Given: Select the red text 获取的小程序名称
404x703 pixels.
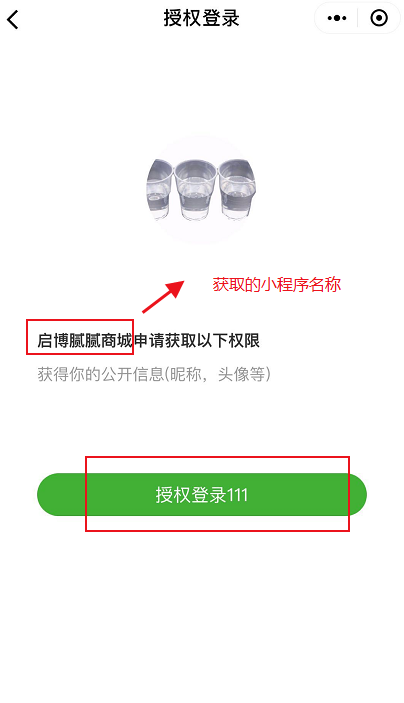Looking at the screenshot, I should tap(277, 285).
